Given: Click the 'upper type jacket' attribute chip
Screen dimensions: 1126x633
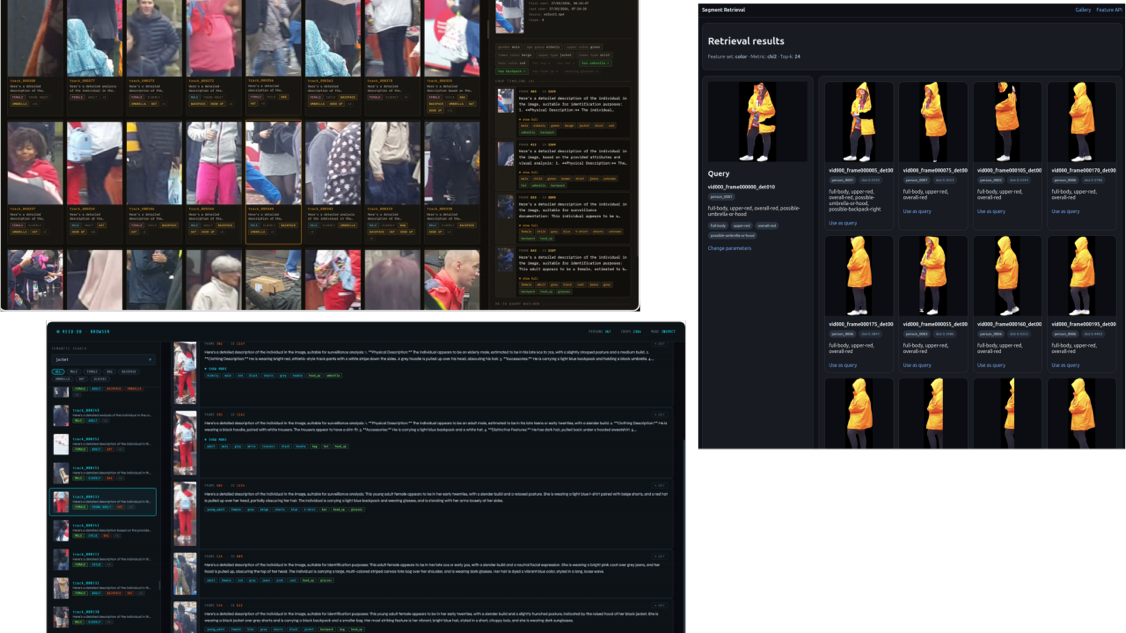Looking at the screenshot, I should coord(555,55).
